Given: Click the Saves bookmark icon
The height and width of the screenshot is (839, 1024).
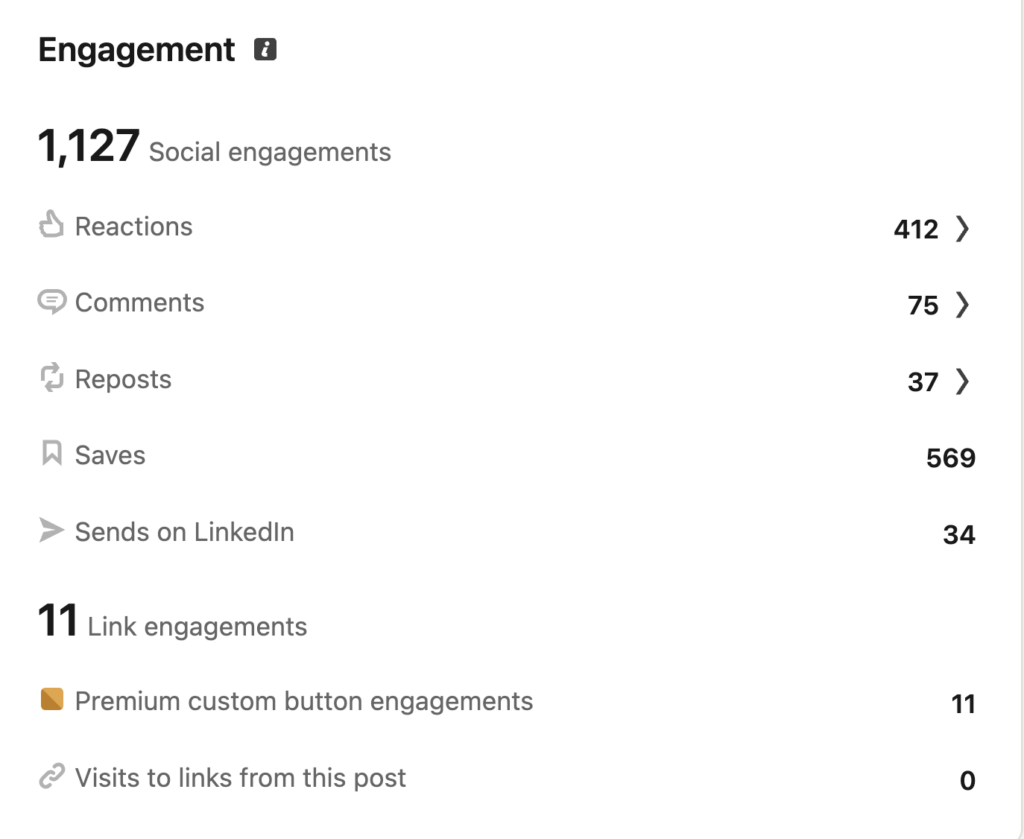Looking at the screenshot, I should tap(52, 453).
